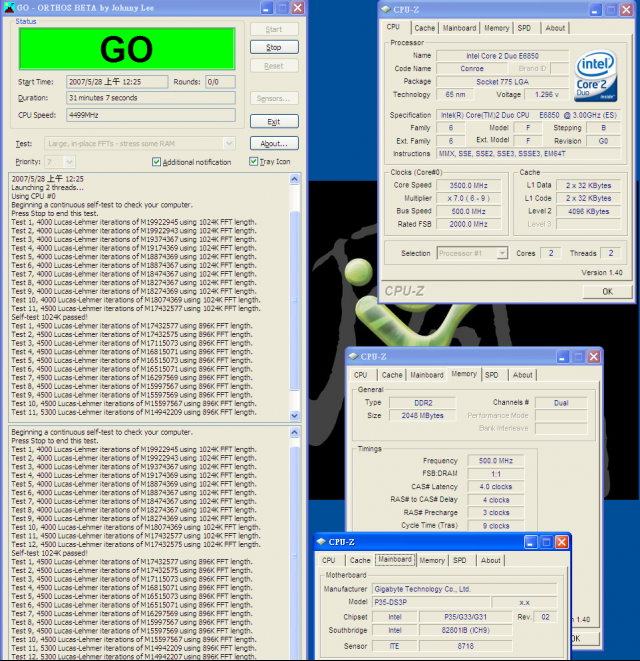Open the Processor Selection dropdown in CPU-Z
The width and height of the screenshot is (640, 661).
502,253
